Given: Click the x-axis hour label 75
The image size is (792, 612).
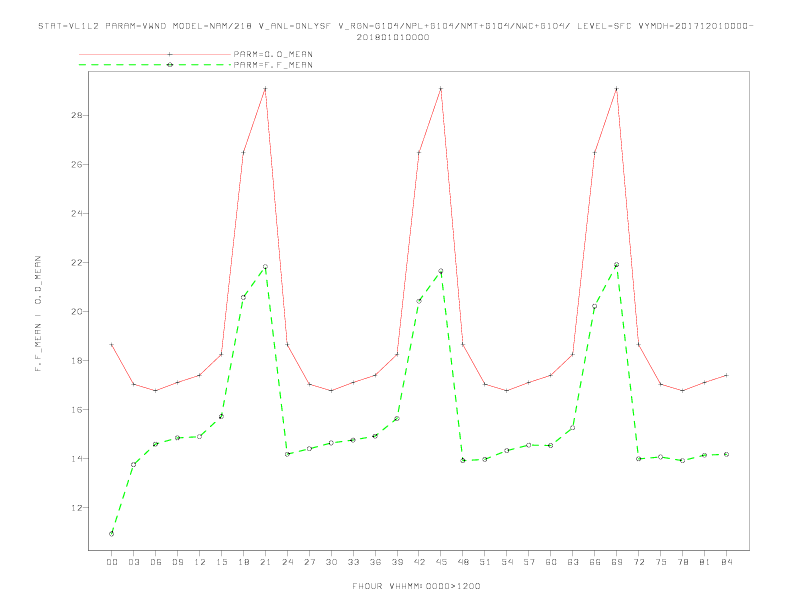Looking at the screenshot, I should pos(661,562).
